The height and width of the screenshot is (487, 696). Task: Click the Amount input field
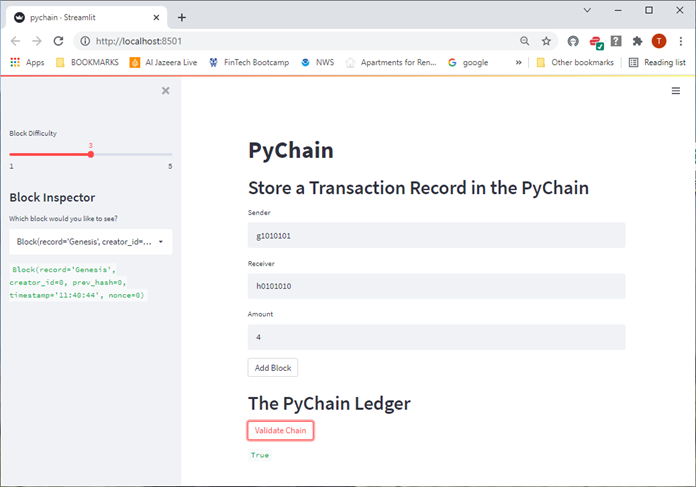[x=436, y=337]
